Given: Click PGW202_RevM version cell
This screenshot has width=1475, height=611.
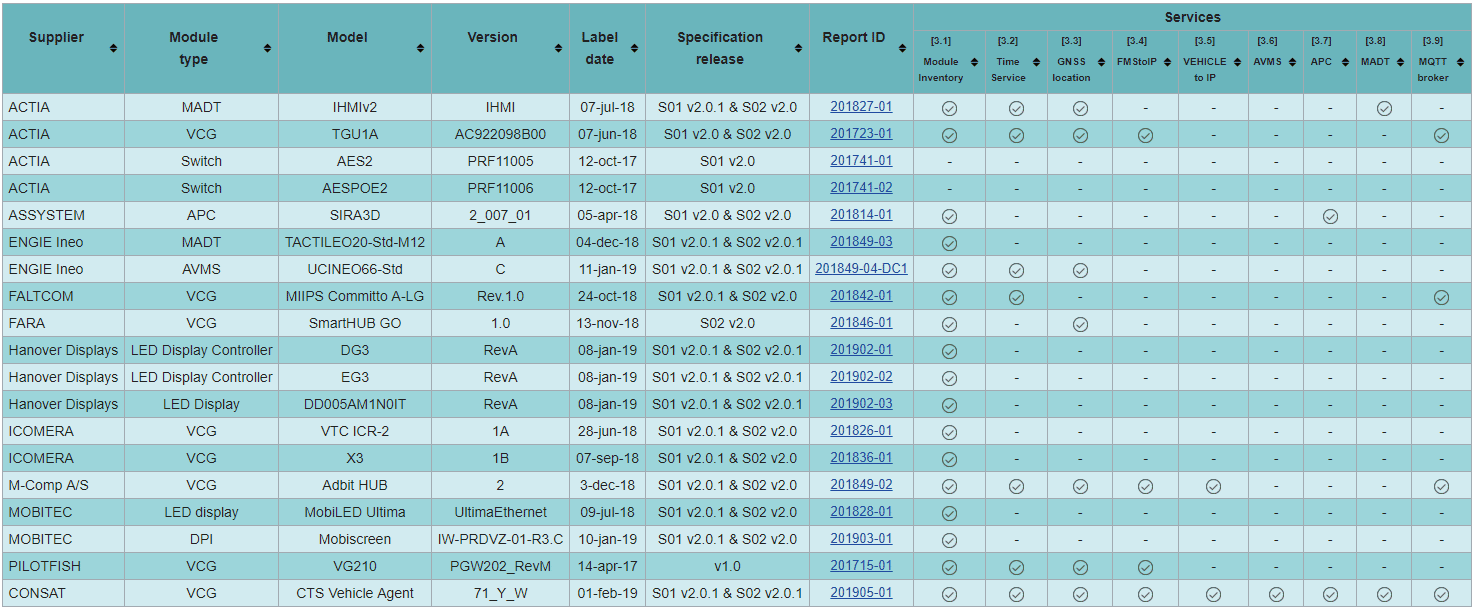Looking at the screenshot, I should (500, 566).
